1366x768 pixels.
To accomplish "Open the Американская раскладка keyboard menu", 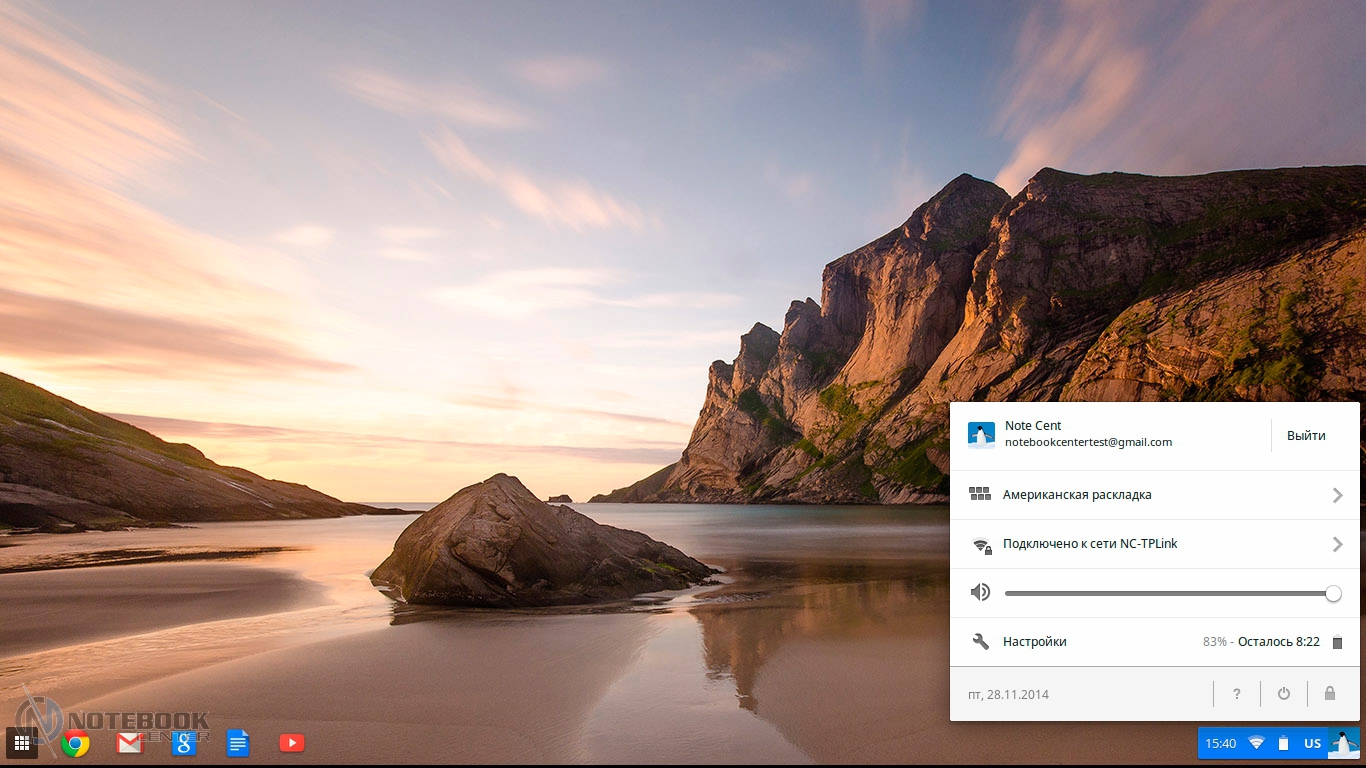I will point(1077,495).
